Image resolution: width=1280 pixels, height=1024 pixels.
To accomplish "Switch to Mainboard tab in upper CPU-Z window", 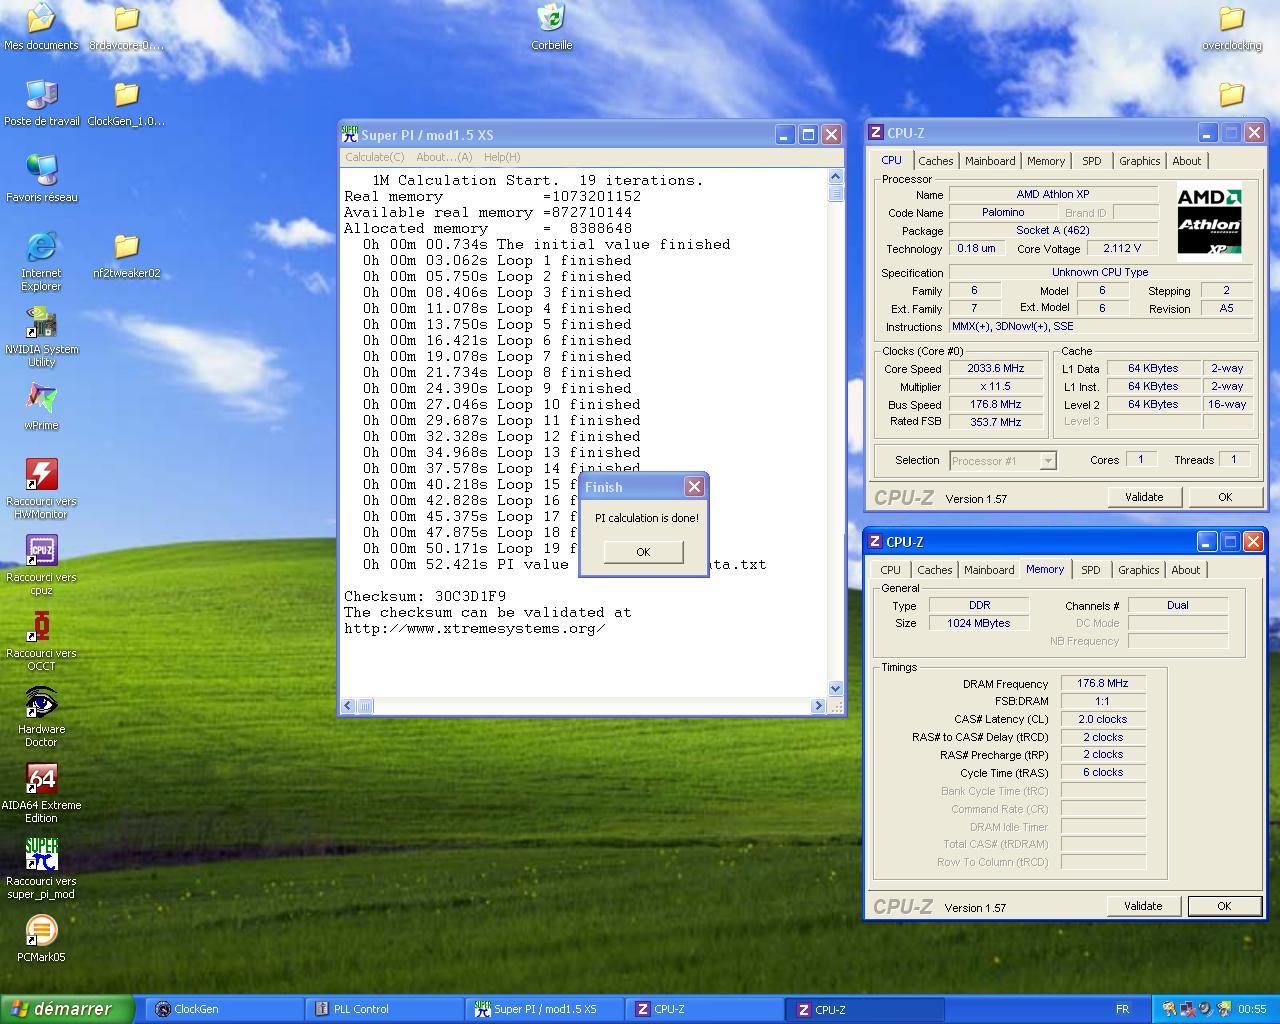I will pyautogui.click(x=990, y=161).
